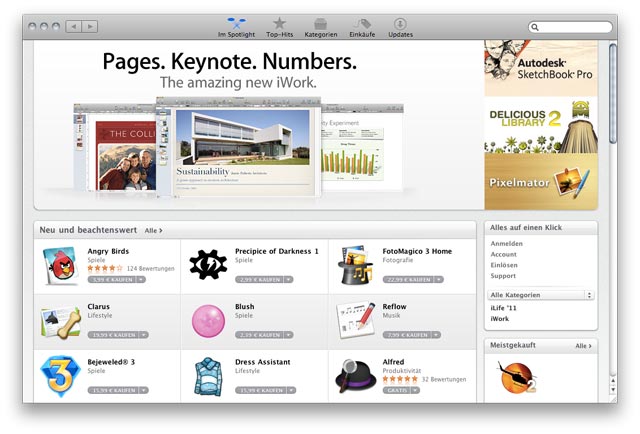Click the Precipice of Darkness gear icon
This screenshot has height=434, width=640.
click(x=208, y=265)
